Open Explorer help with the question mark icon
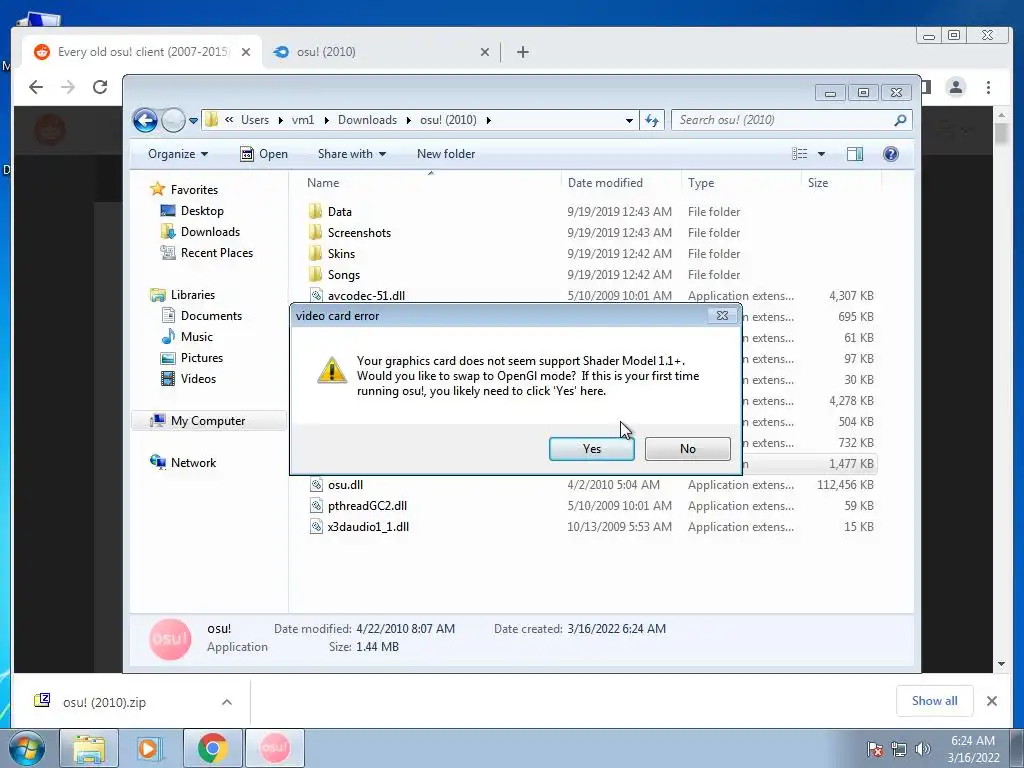Viewport: 1024px width, 768px height. 891,154
